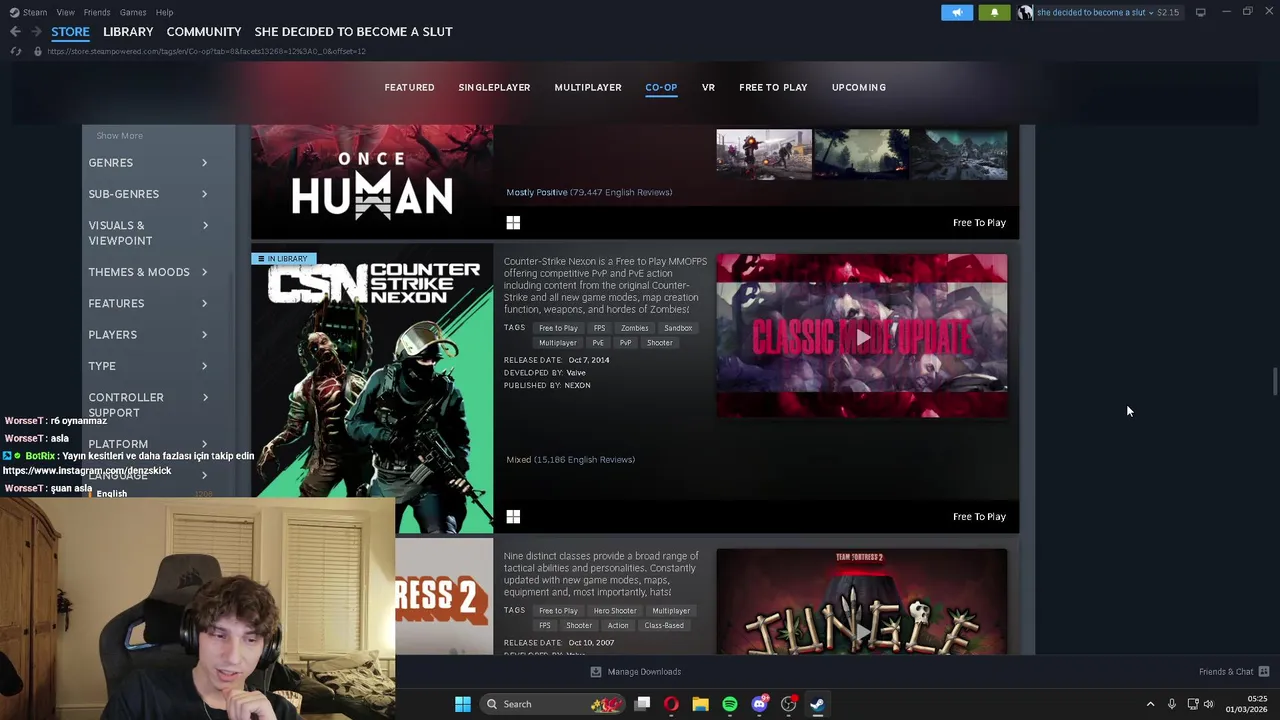Click the Steam page vertical scrollbar
Viewport: 1280px width, 720px height.
(x=1274, y=382)
